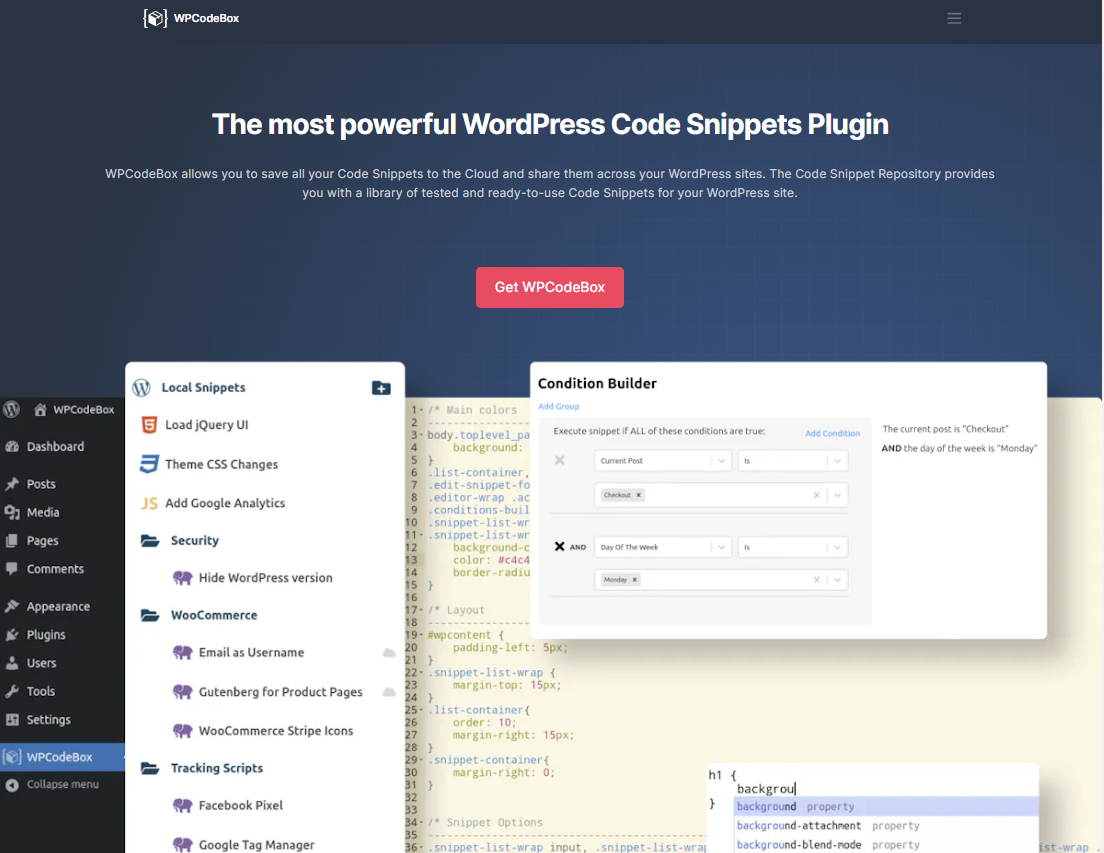Click Collapse menu in the sidebar
The height and width of the screenshot is (853, 1104).
coord(62,785)
